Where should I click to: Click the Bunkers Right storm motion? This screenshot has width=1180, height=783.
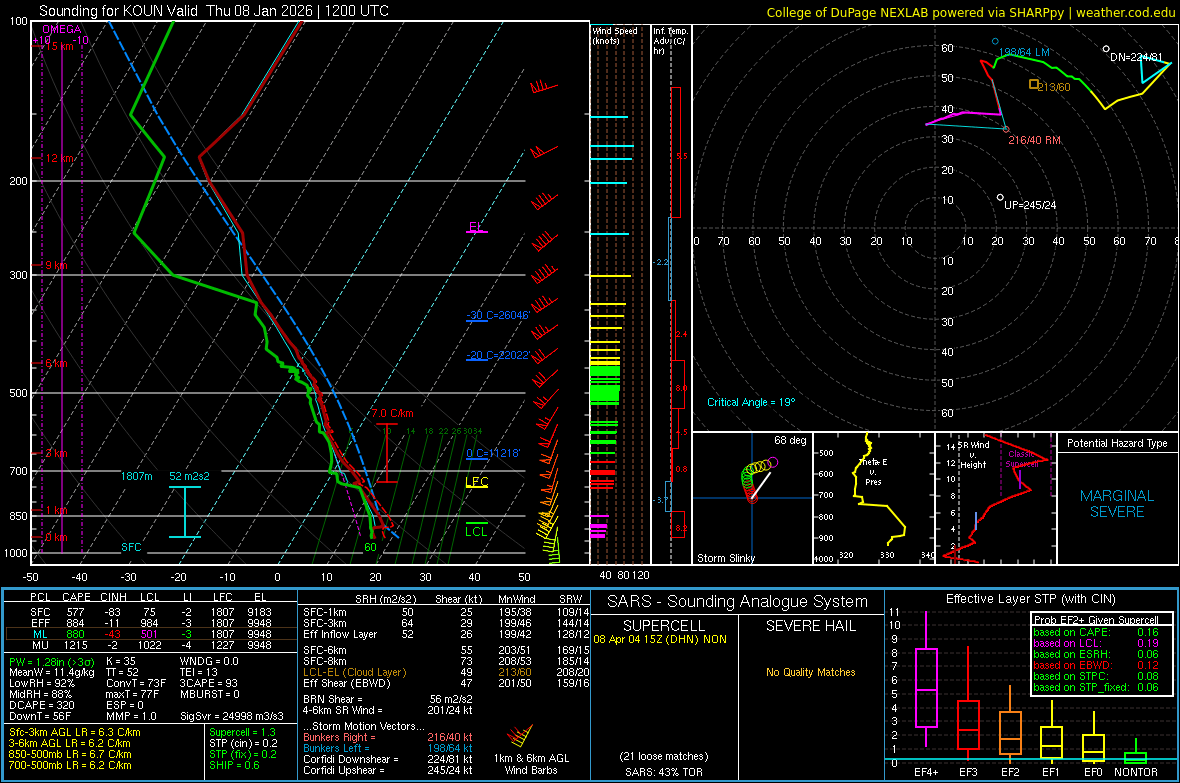coord(388,737)
